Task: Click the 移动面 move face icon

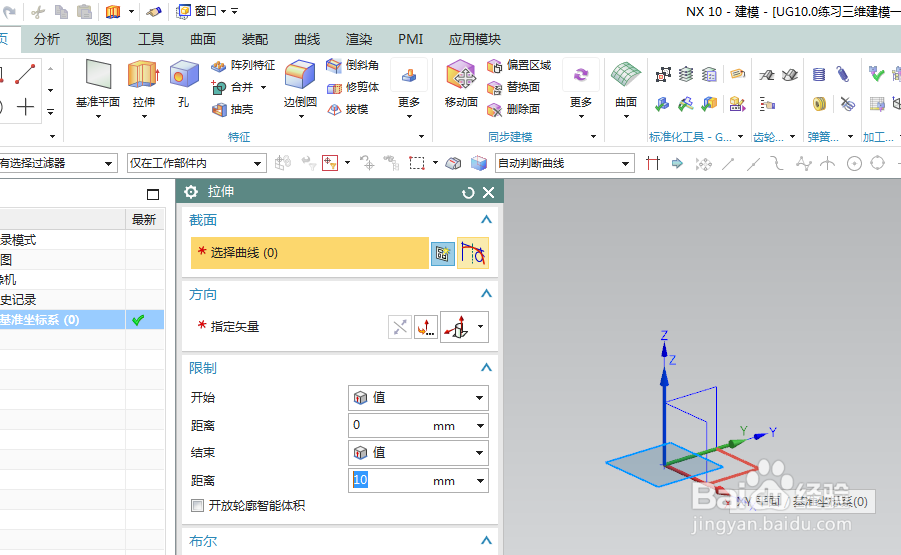Action: point(461,75)
